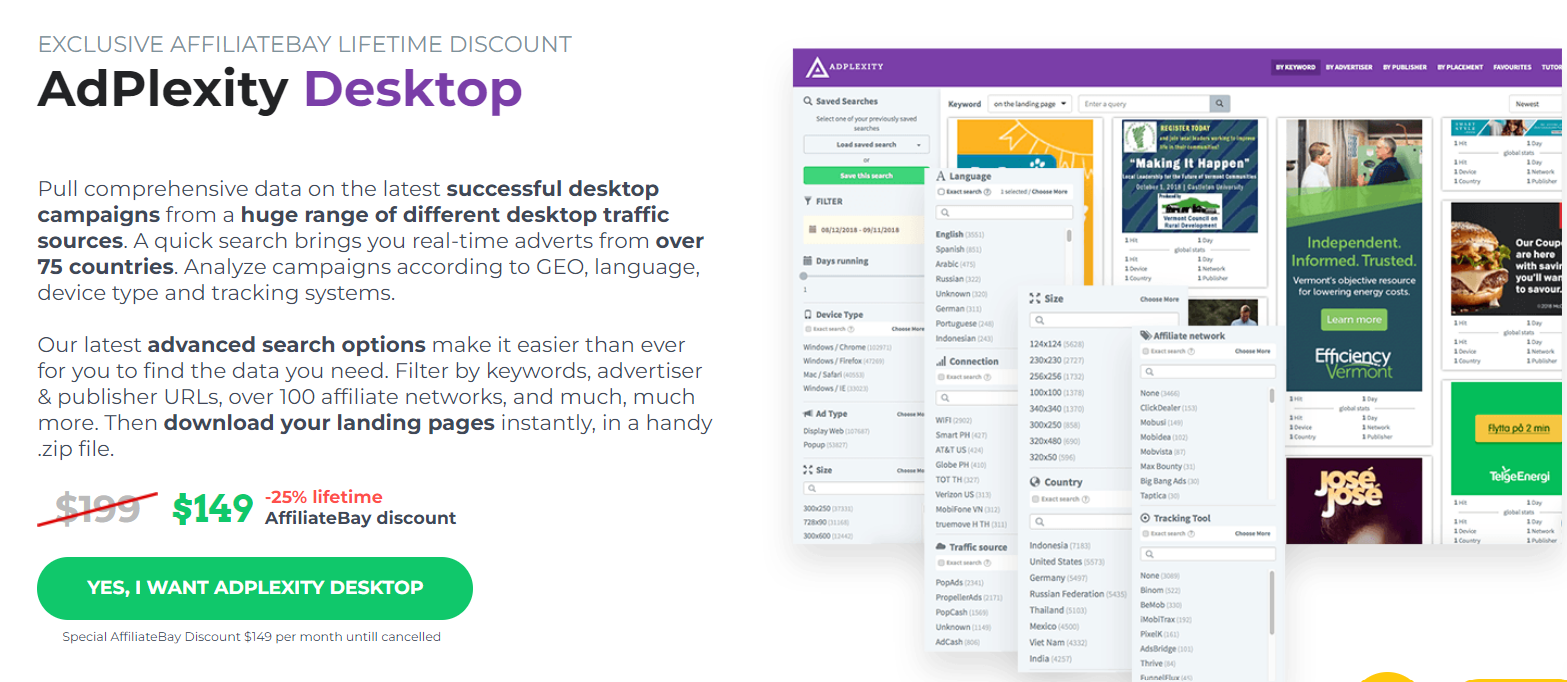Click the Affiliate network tag icon
1567x682 pixels.
(x=1145, y=336)
